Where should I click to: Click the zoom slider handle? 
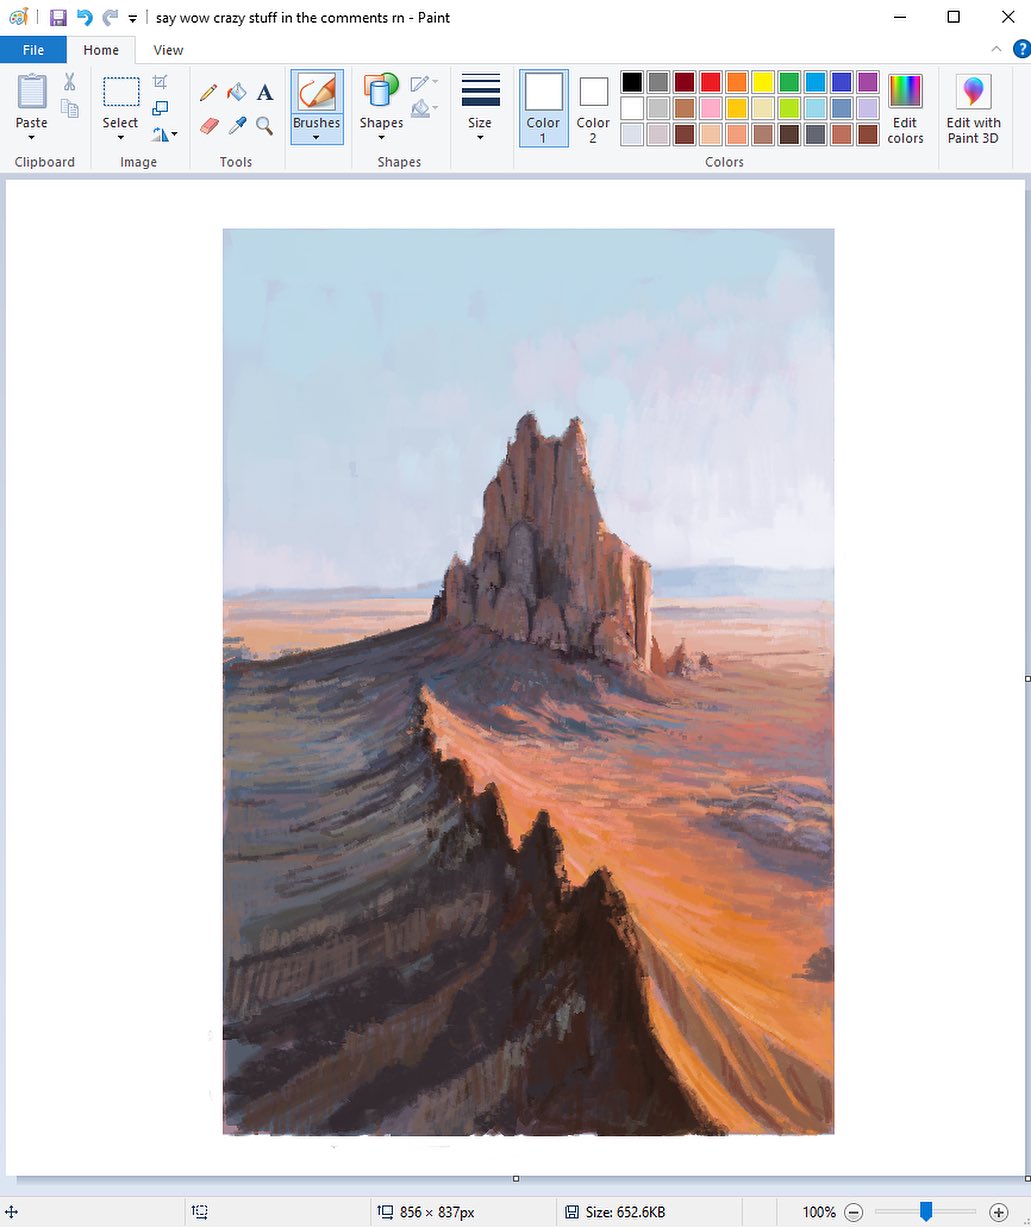[926, 1212]
